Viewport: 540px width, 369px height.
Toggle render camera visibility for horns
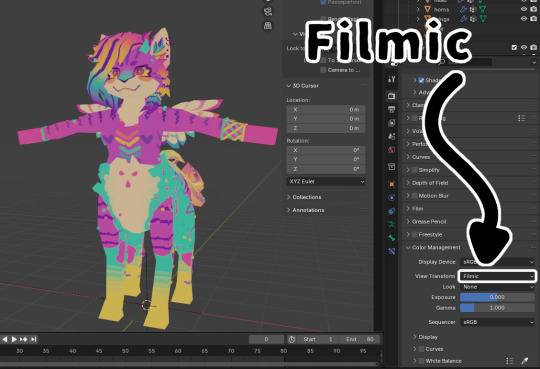pos(533,10)
